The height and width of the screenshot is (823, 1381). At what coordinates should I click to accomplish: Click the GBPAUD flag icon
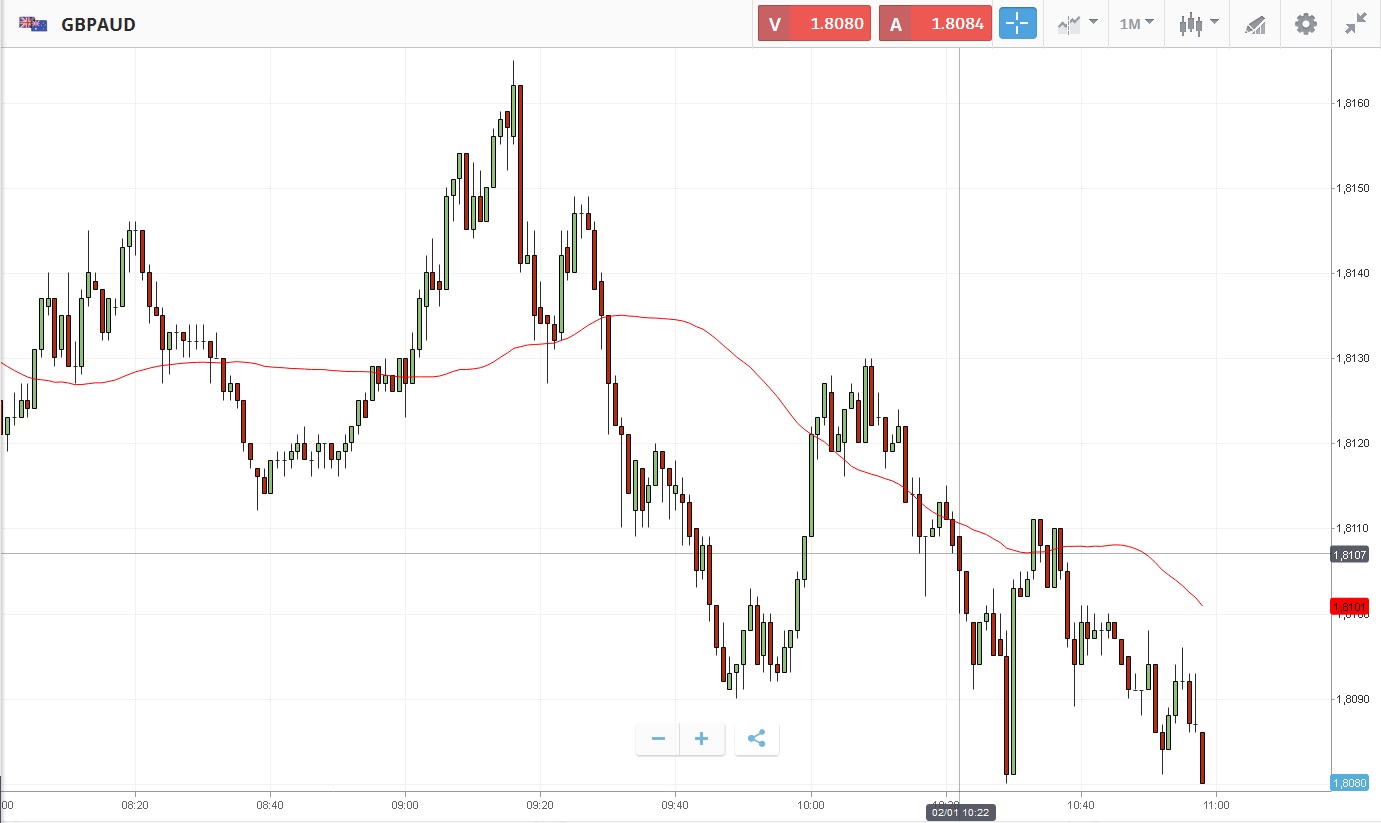pyautogui.click(x=33, y=24)
